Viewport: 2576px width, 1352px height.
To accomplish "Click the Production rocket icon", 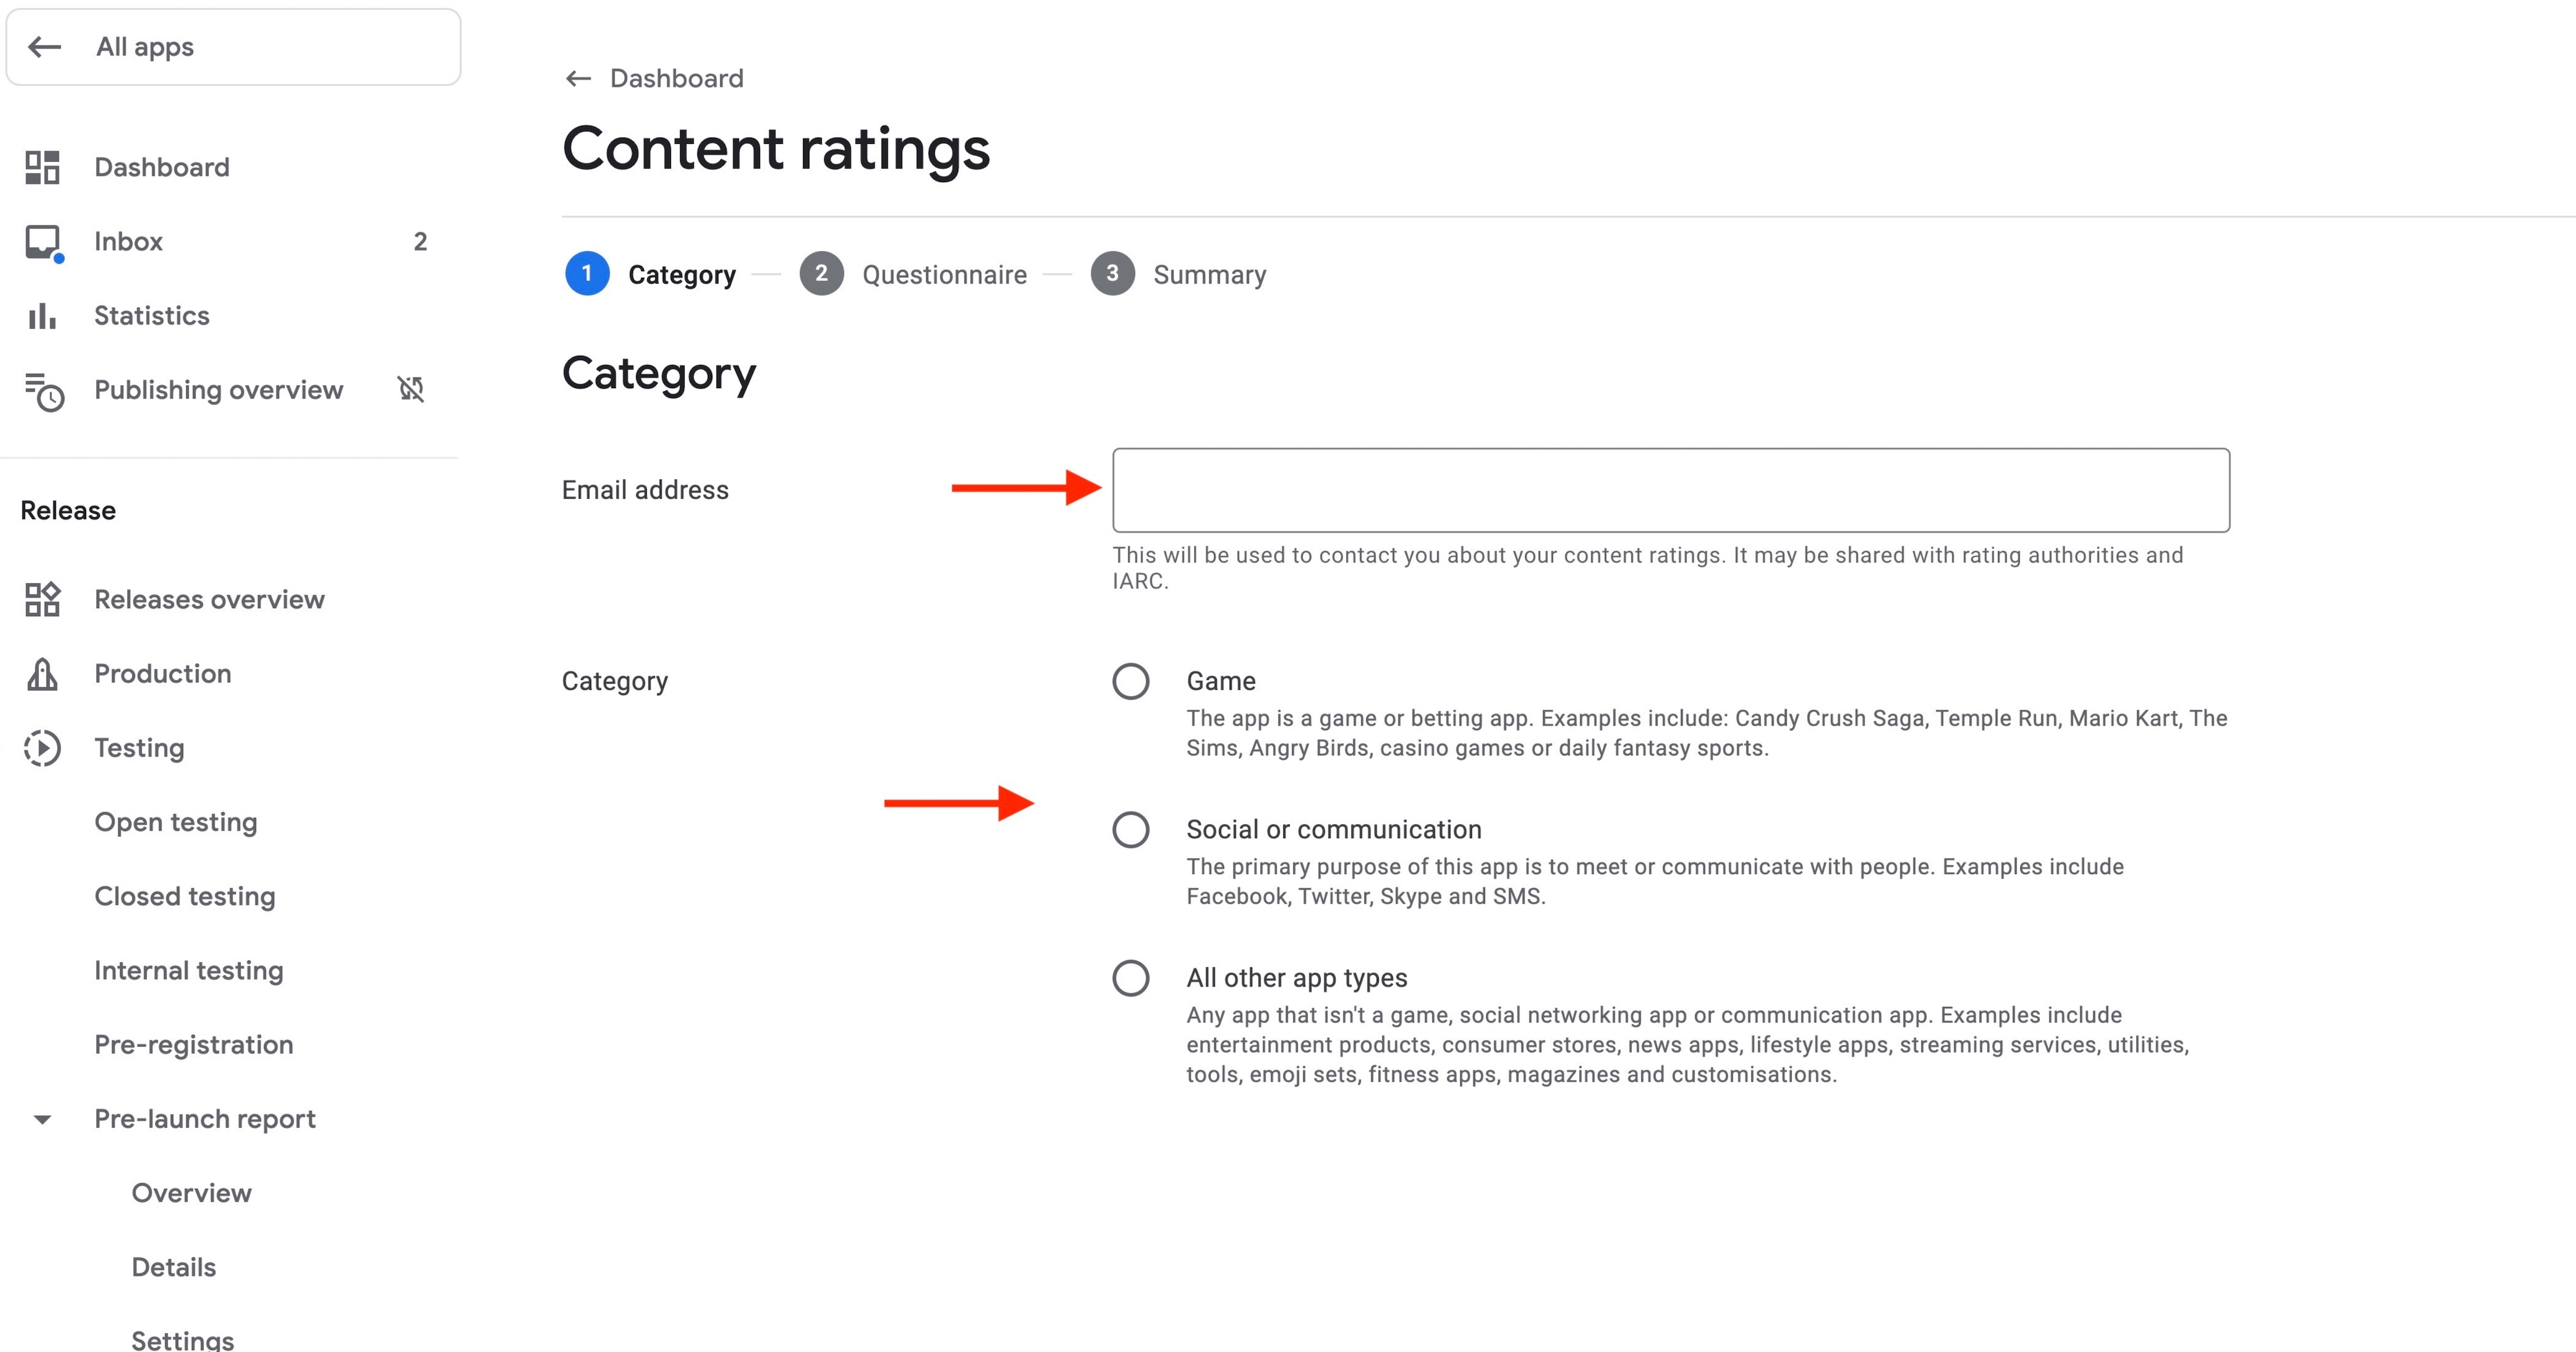I will click(x=42, y=674).
